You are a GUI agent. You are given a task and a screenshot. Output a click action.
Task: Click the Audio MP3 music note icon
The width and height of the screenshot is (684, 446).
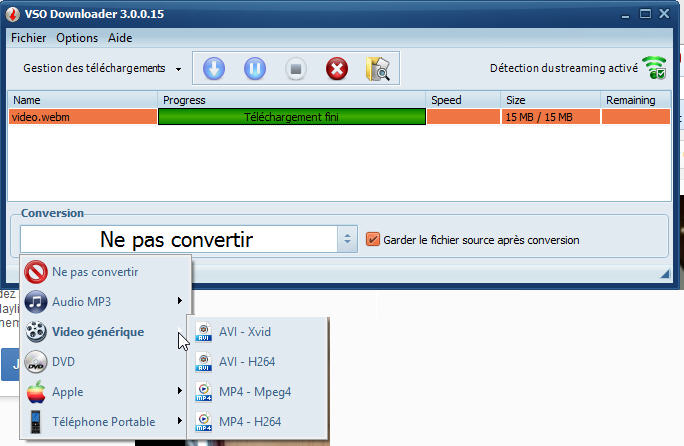tap(36, 302)
